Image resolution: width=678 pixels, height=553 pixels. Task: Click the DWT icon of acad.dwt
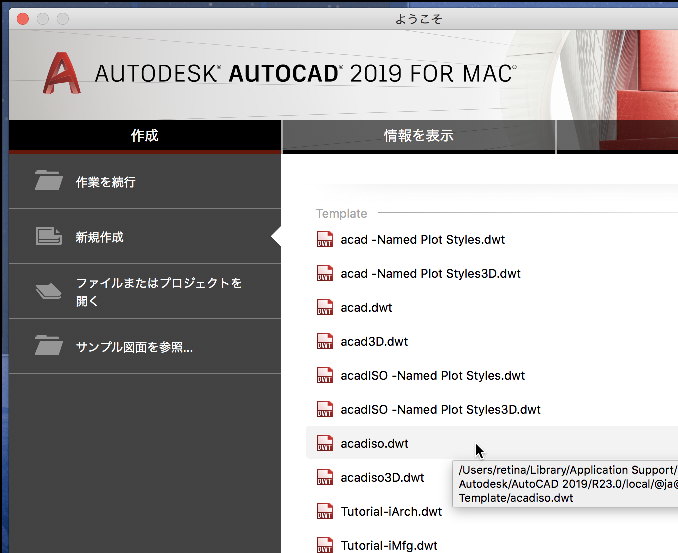click(325, 307)
